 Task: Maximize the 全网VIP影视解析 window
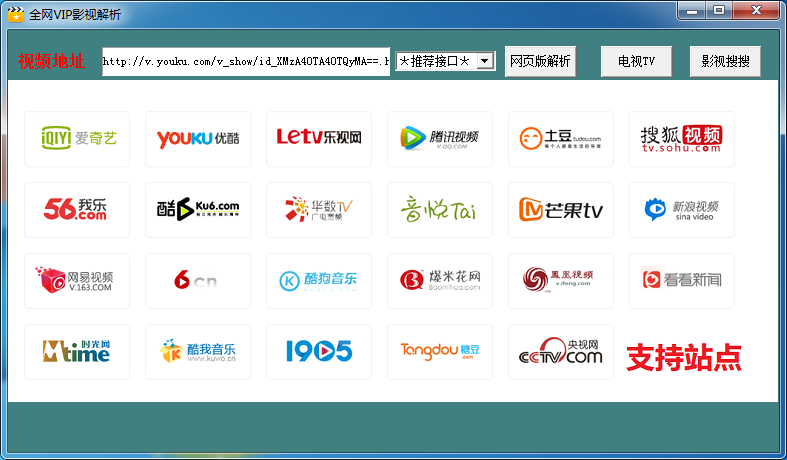coord(719,11)
